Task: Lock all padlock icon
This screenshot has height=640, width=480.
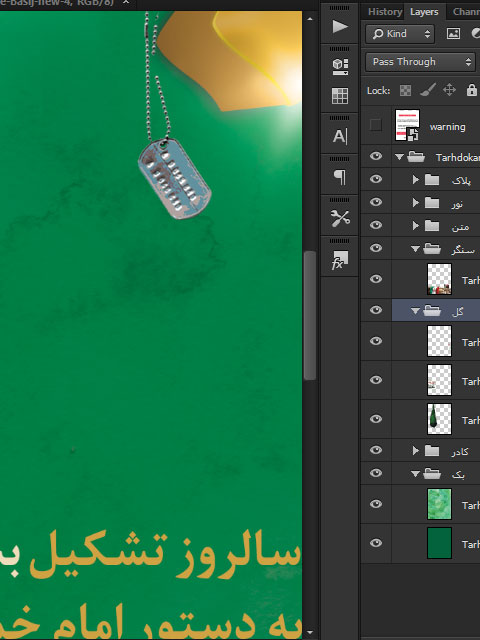Action: click(x=472, y=90)
